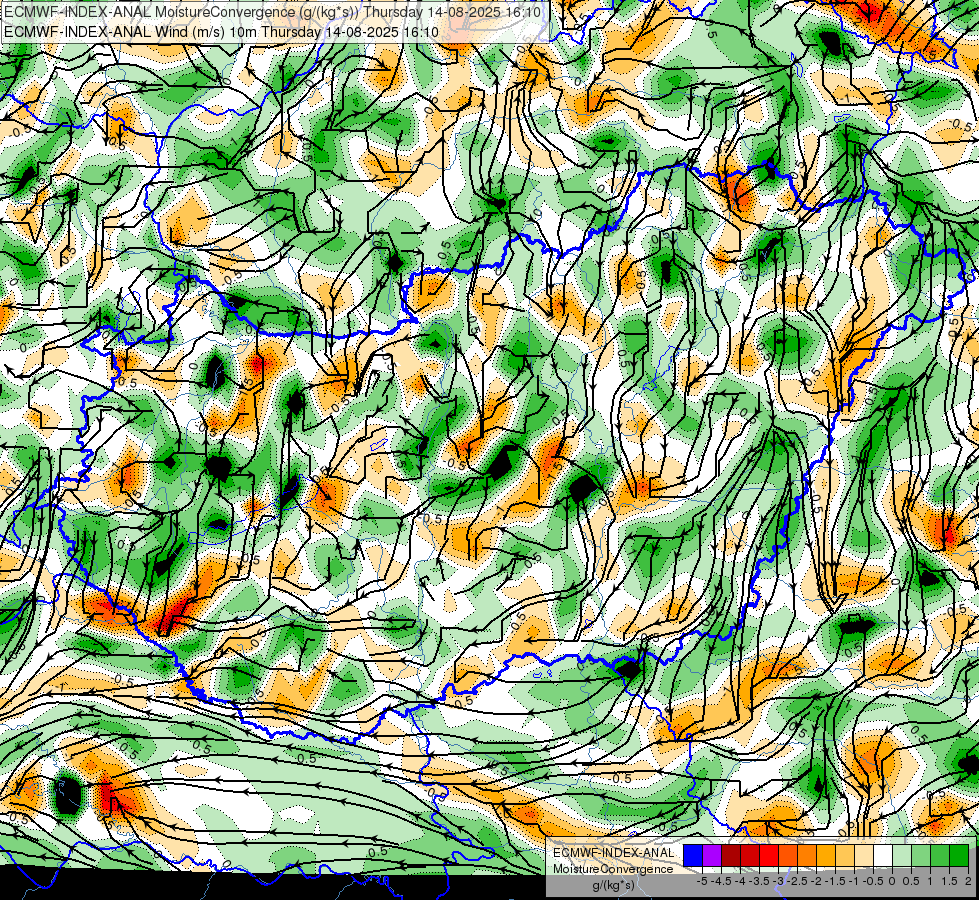
Task: Click the -2.5 tick label in legend
Action: point(797,881)
